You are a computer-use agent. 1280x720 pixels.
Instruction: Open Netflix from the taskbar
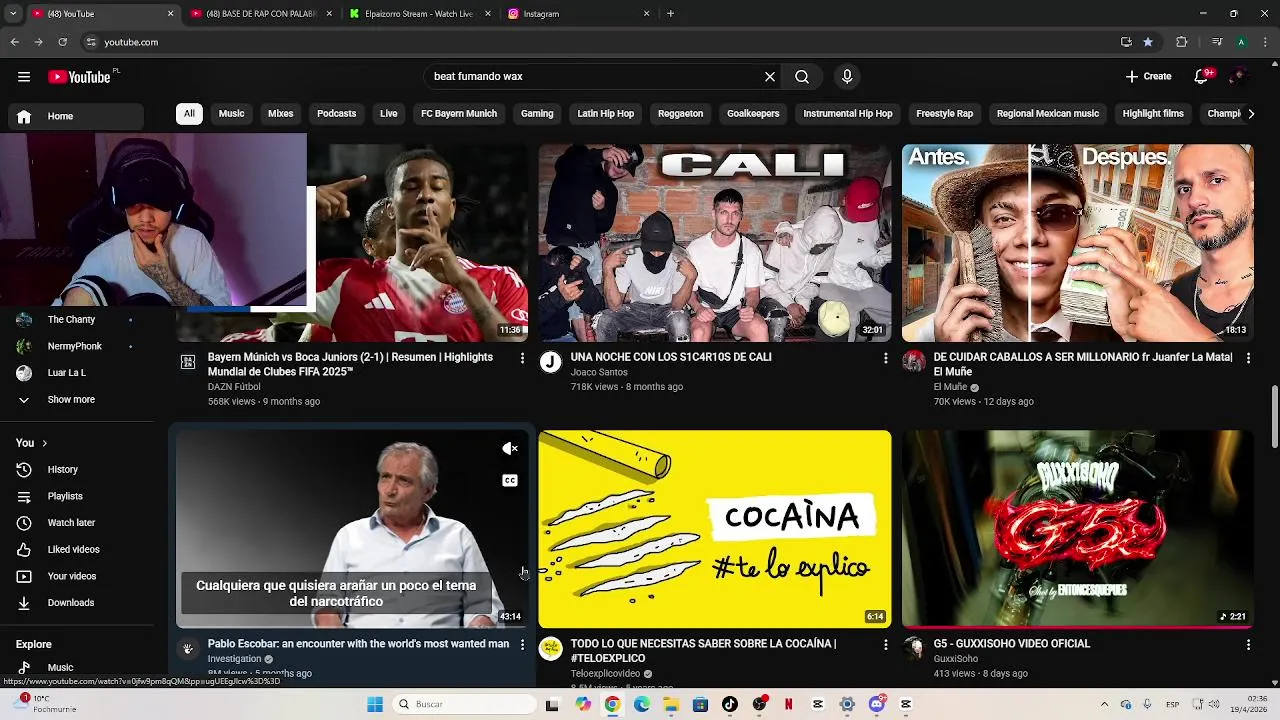[788, 704]
